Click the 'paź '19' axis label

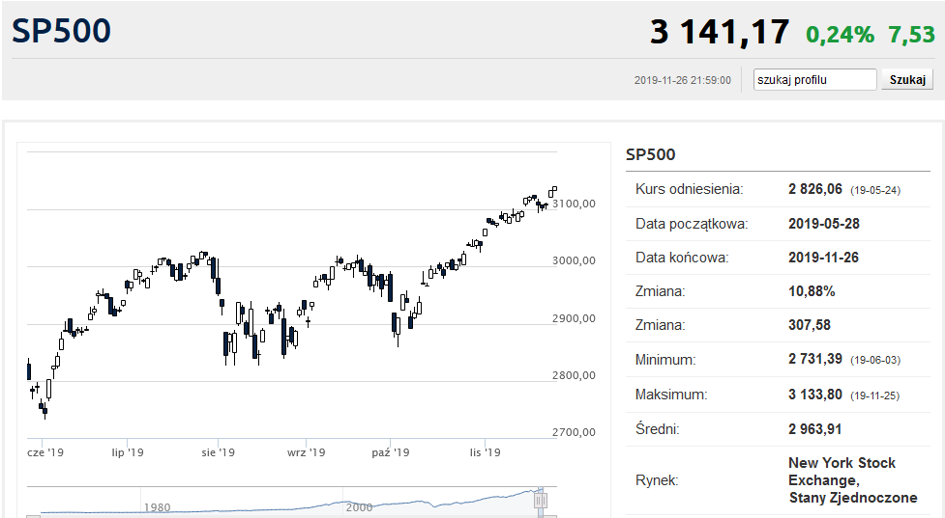click(391, 452)
